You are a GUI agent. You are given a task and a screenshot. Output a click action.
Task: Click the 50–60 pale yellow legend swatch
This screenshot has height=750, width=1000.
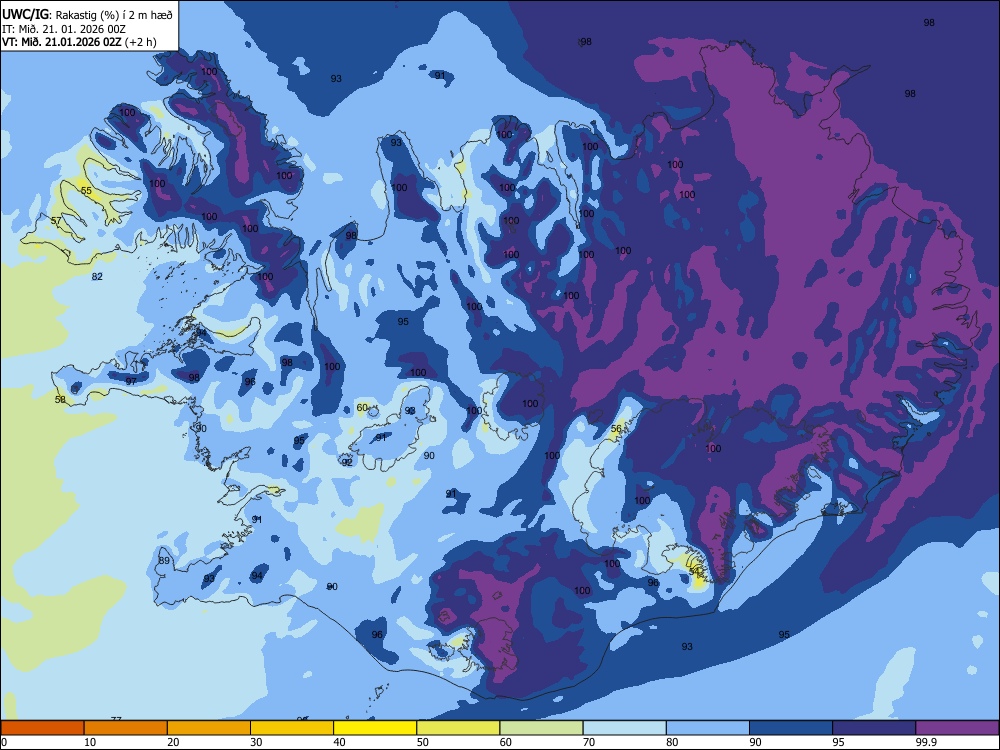coord(458,728)
